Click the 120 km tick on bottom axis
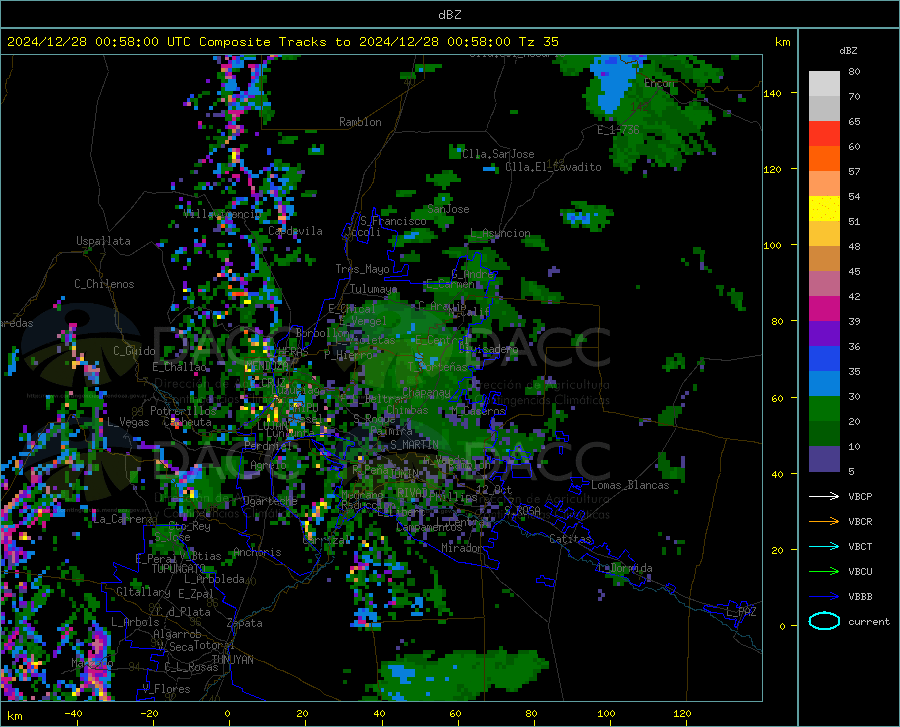 682,713
